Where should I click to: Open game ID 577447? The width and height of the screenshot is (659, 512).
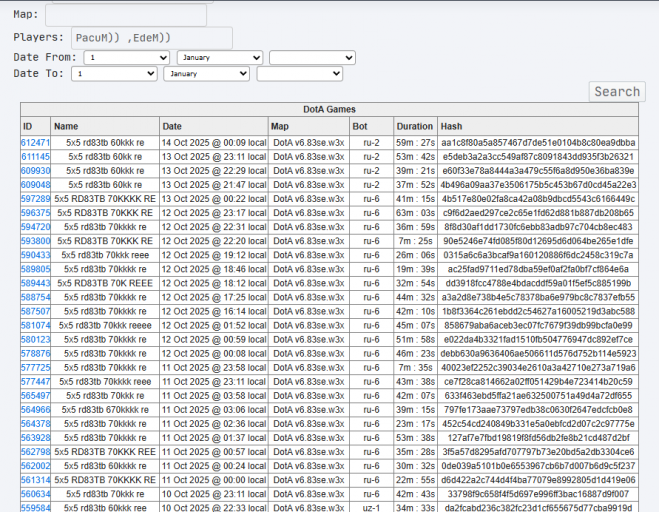(x=35, y=382)
